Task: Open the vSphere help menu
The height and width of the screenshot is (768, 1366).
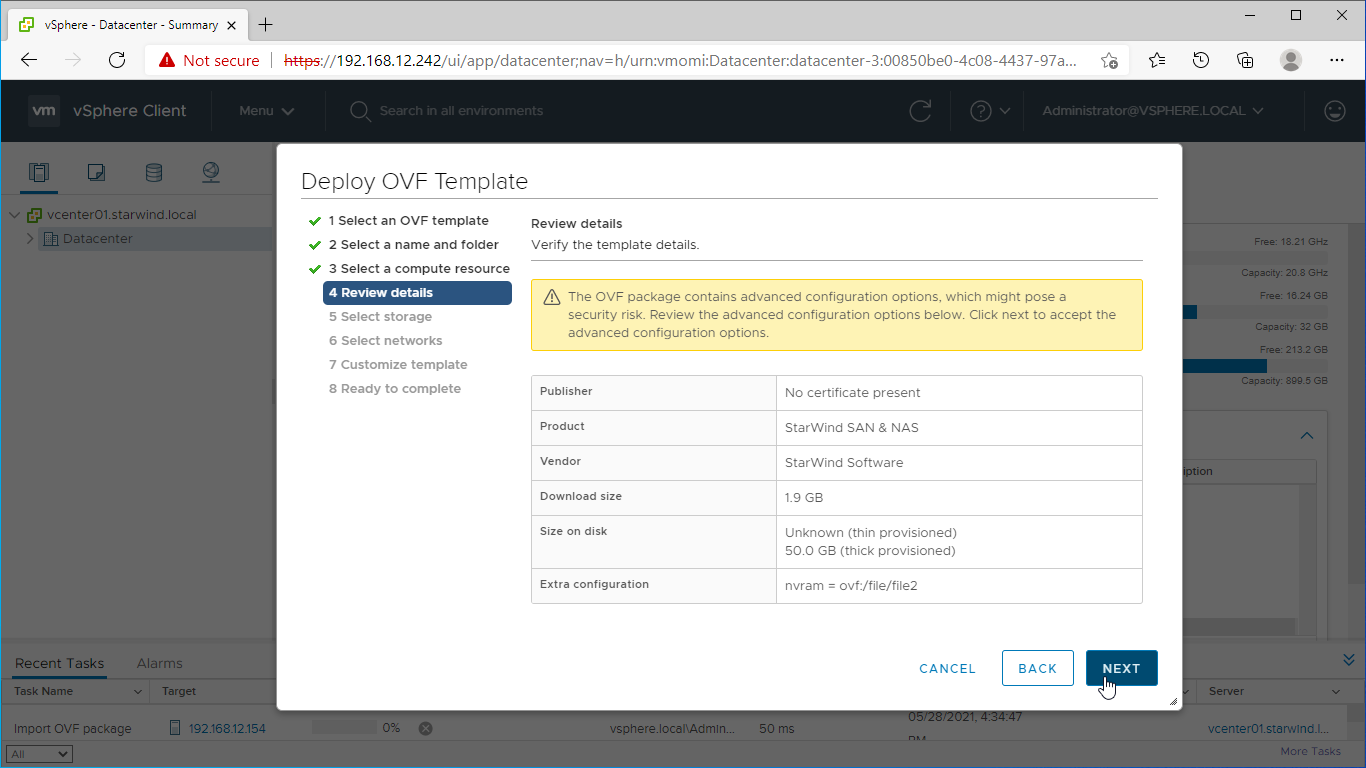Action: (x=989, y=111)
